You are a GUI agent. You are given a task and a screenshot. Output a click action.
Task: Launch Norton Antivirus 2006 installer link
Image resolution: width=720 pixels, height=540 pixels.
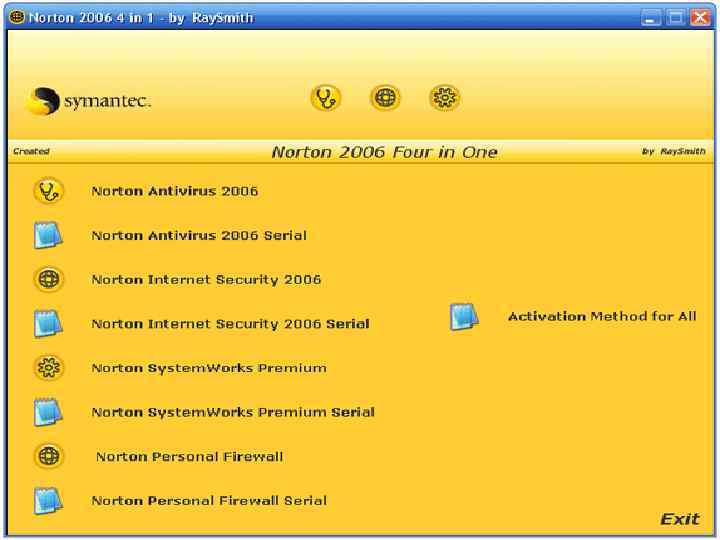click(x=174, y=191)
